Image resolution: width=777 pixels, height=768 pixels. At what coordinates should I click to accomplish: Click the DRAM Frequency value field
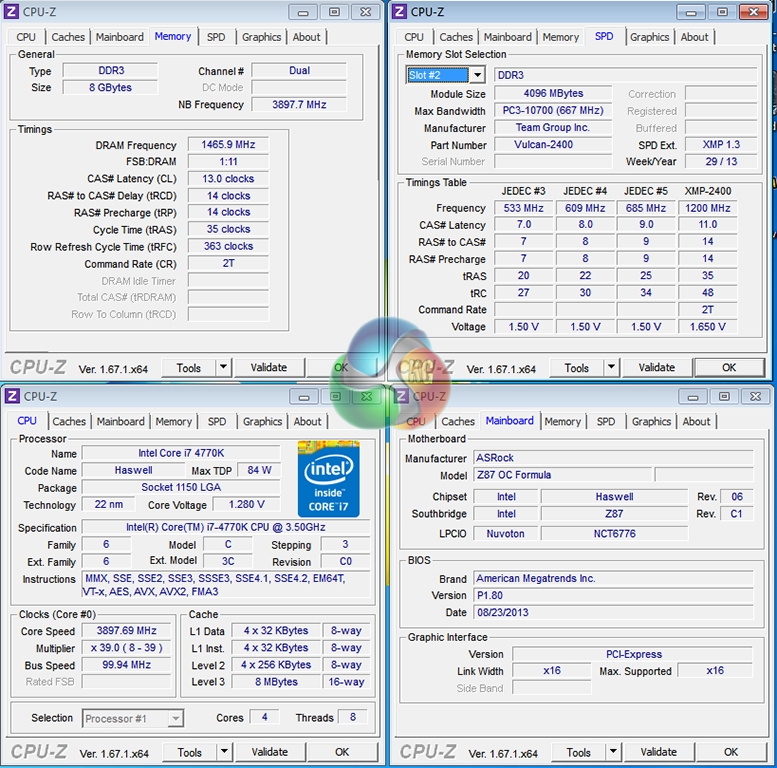pyautogui.click(x=228, y=145)
